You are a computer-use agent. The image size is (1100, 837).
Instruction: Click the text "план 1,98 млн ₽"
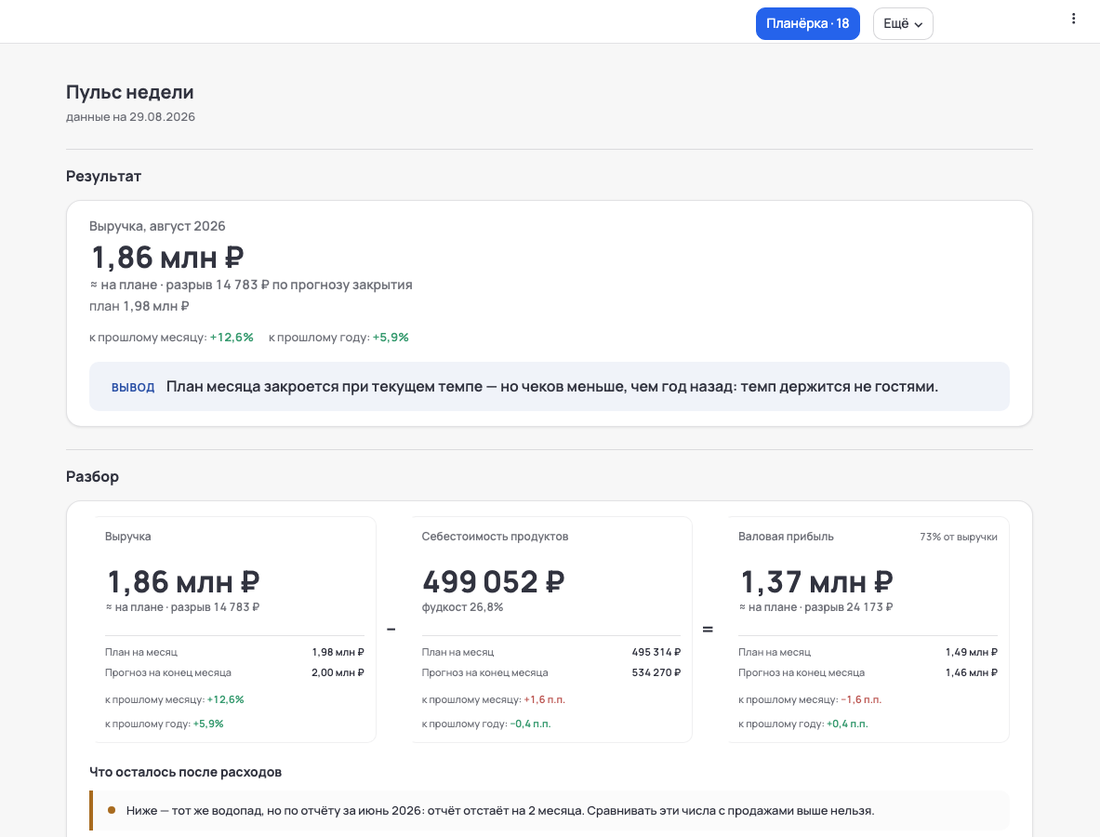click(x=139, y=306)
